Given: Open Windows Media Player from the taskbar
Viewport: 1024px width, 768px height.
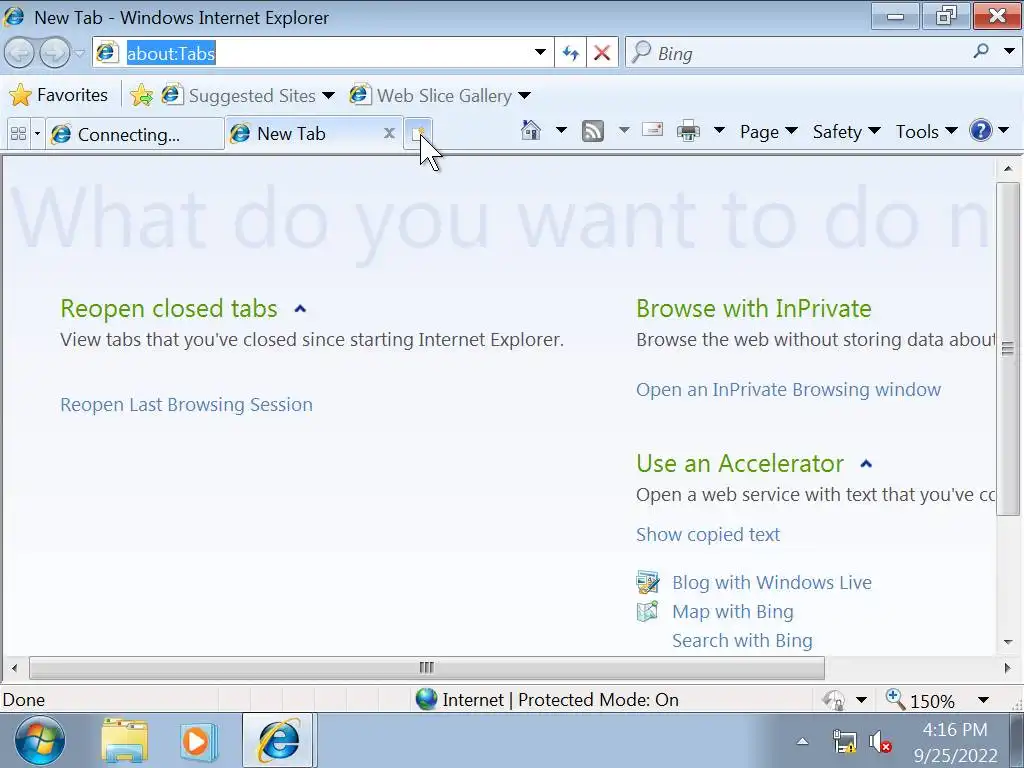Looking at the screenshot, I should (x=197, y=741).
